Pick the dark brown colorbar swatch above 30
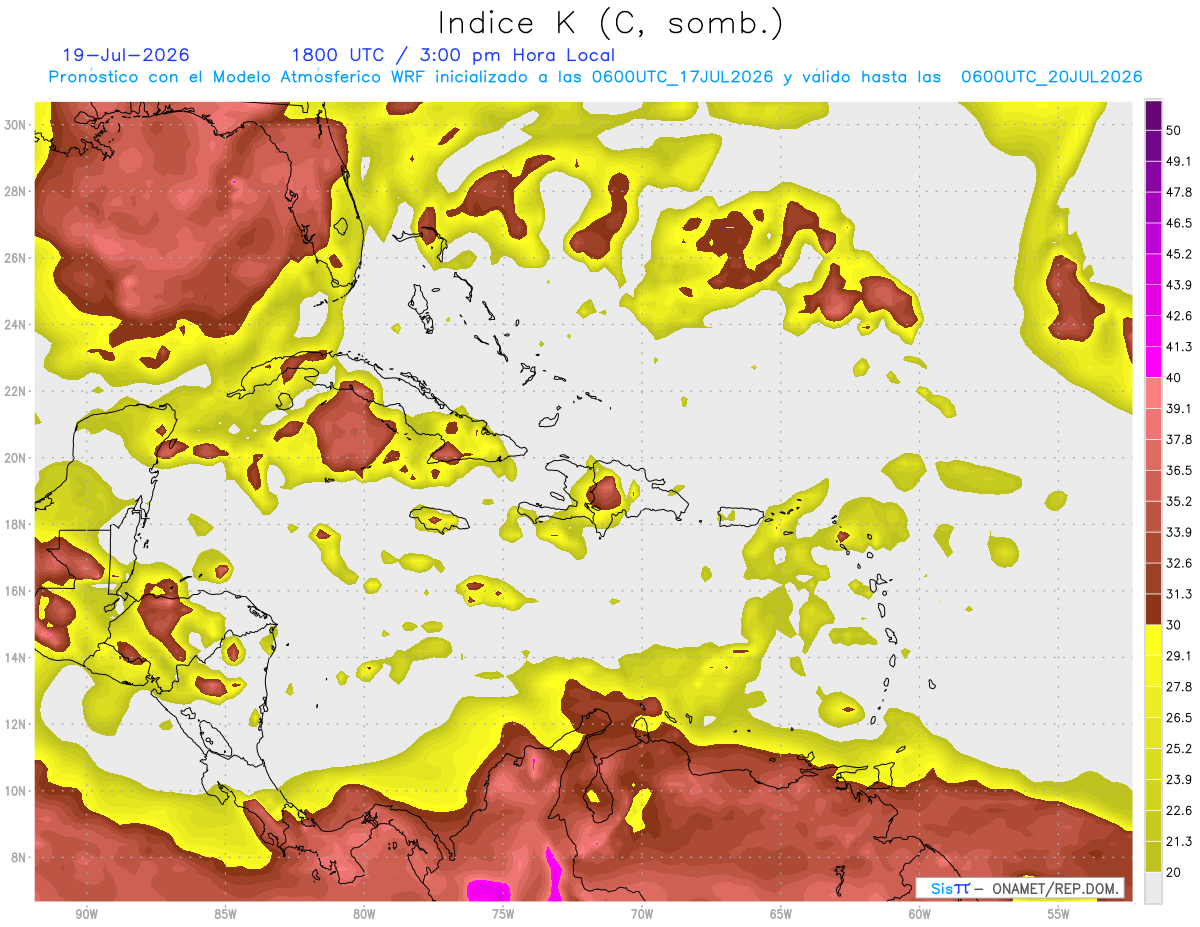Screen dimensions: 1200x927 pyautogui.click(x=1153, y=609)
